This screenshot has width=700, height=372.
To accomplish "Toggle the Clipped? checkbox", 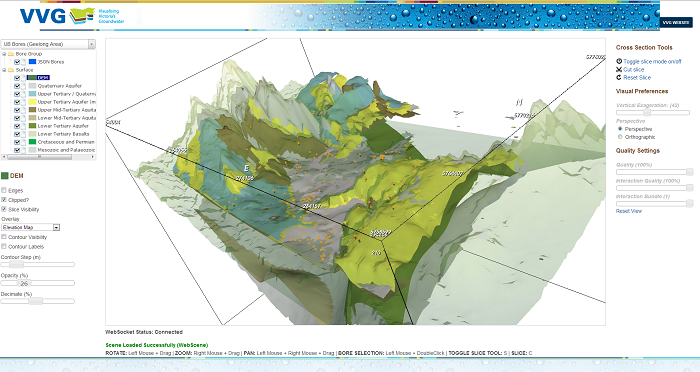I will [4, 200].
